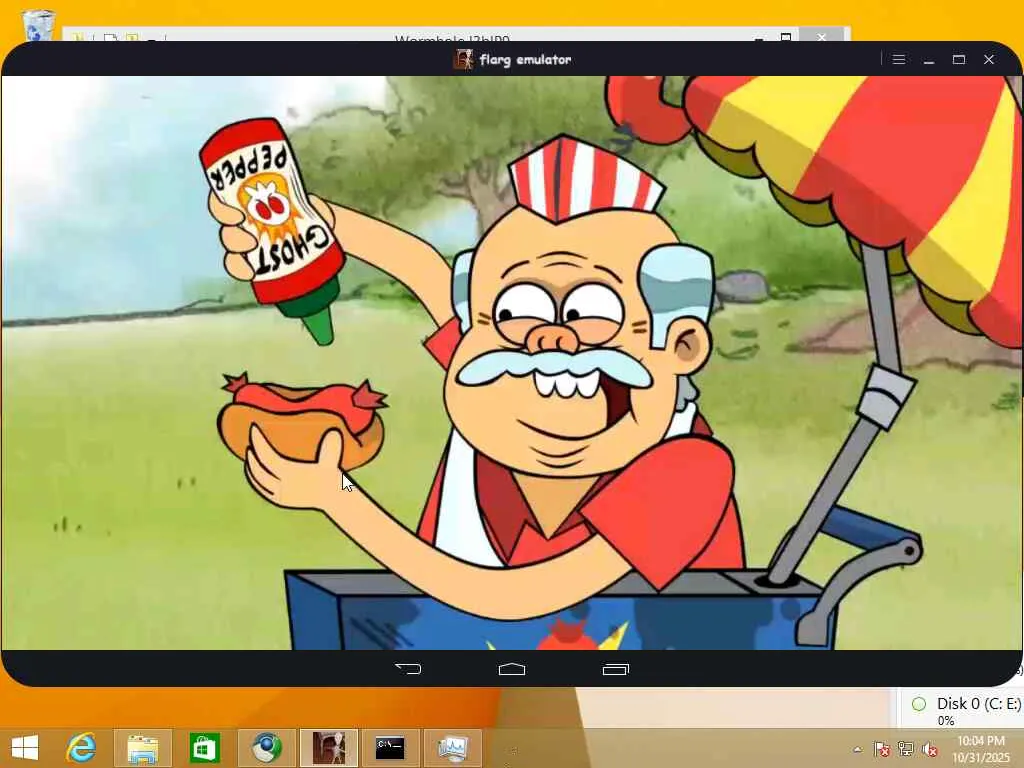
Task: Open the globe browser taskbar icon
Action: [266, 748]
